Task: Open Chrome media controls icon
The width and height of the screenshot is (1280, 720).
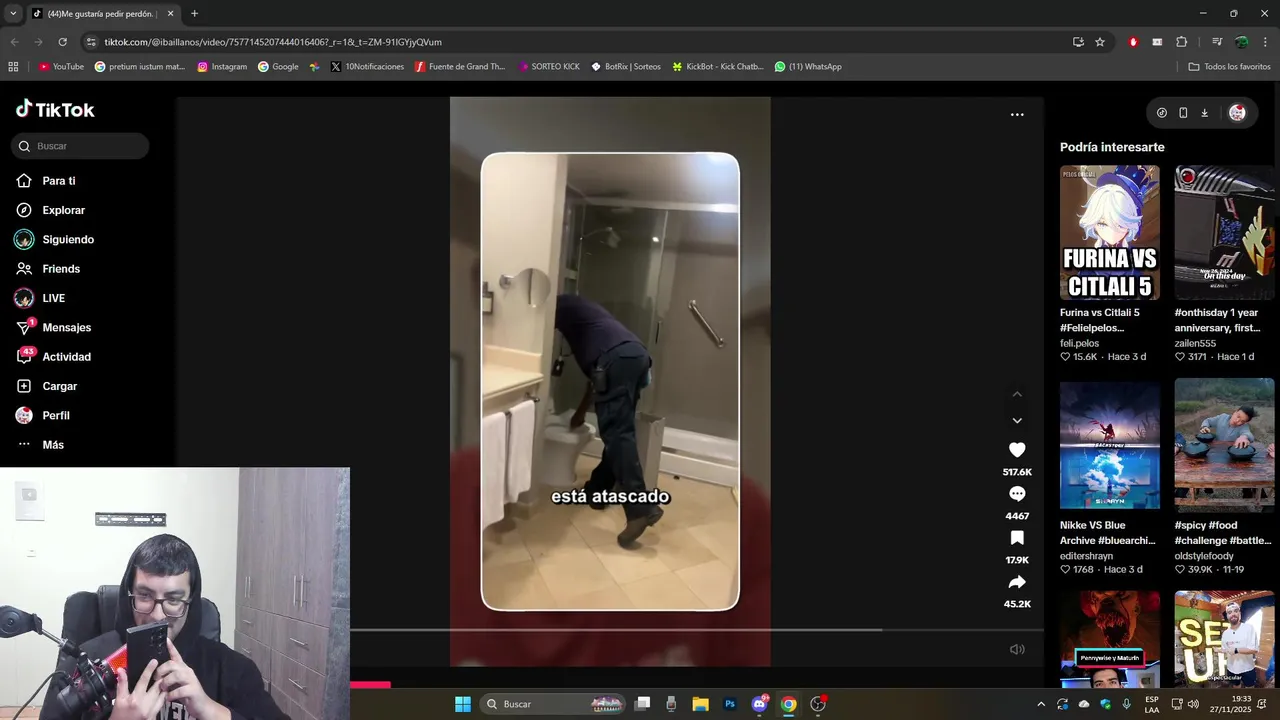Action: [1217, 42]
